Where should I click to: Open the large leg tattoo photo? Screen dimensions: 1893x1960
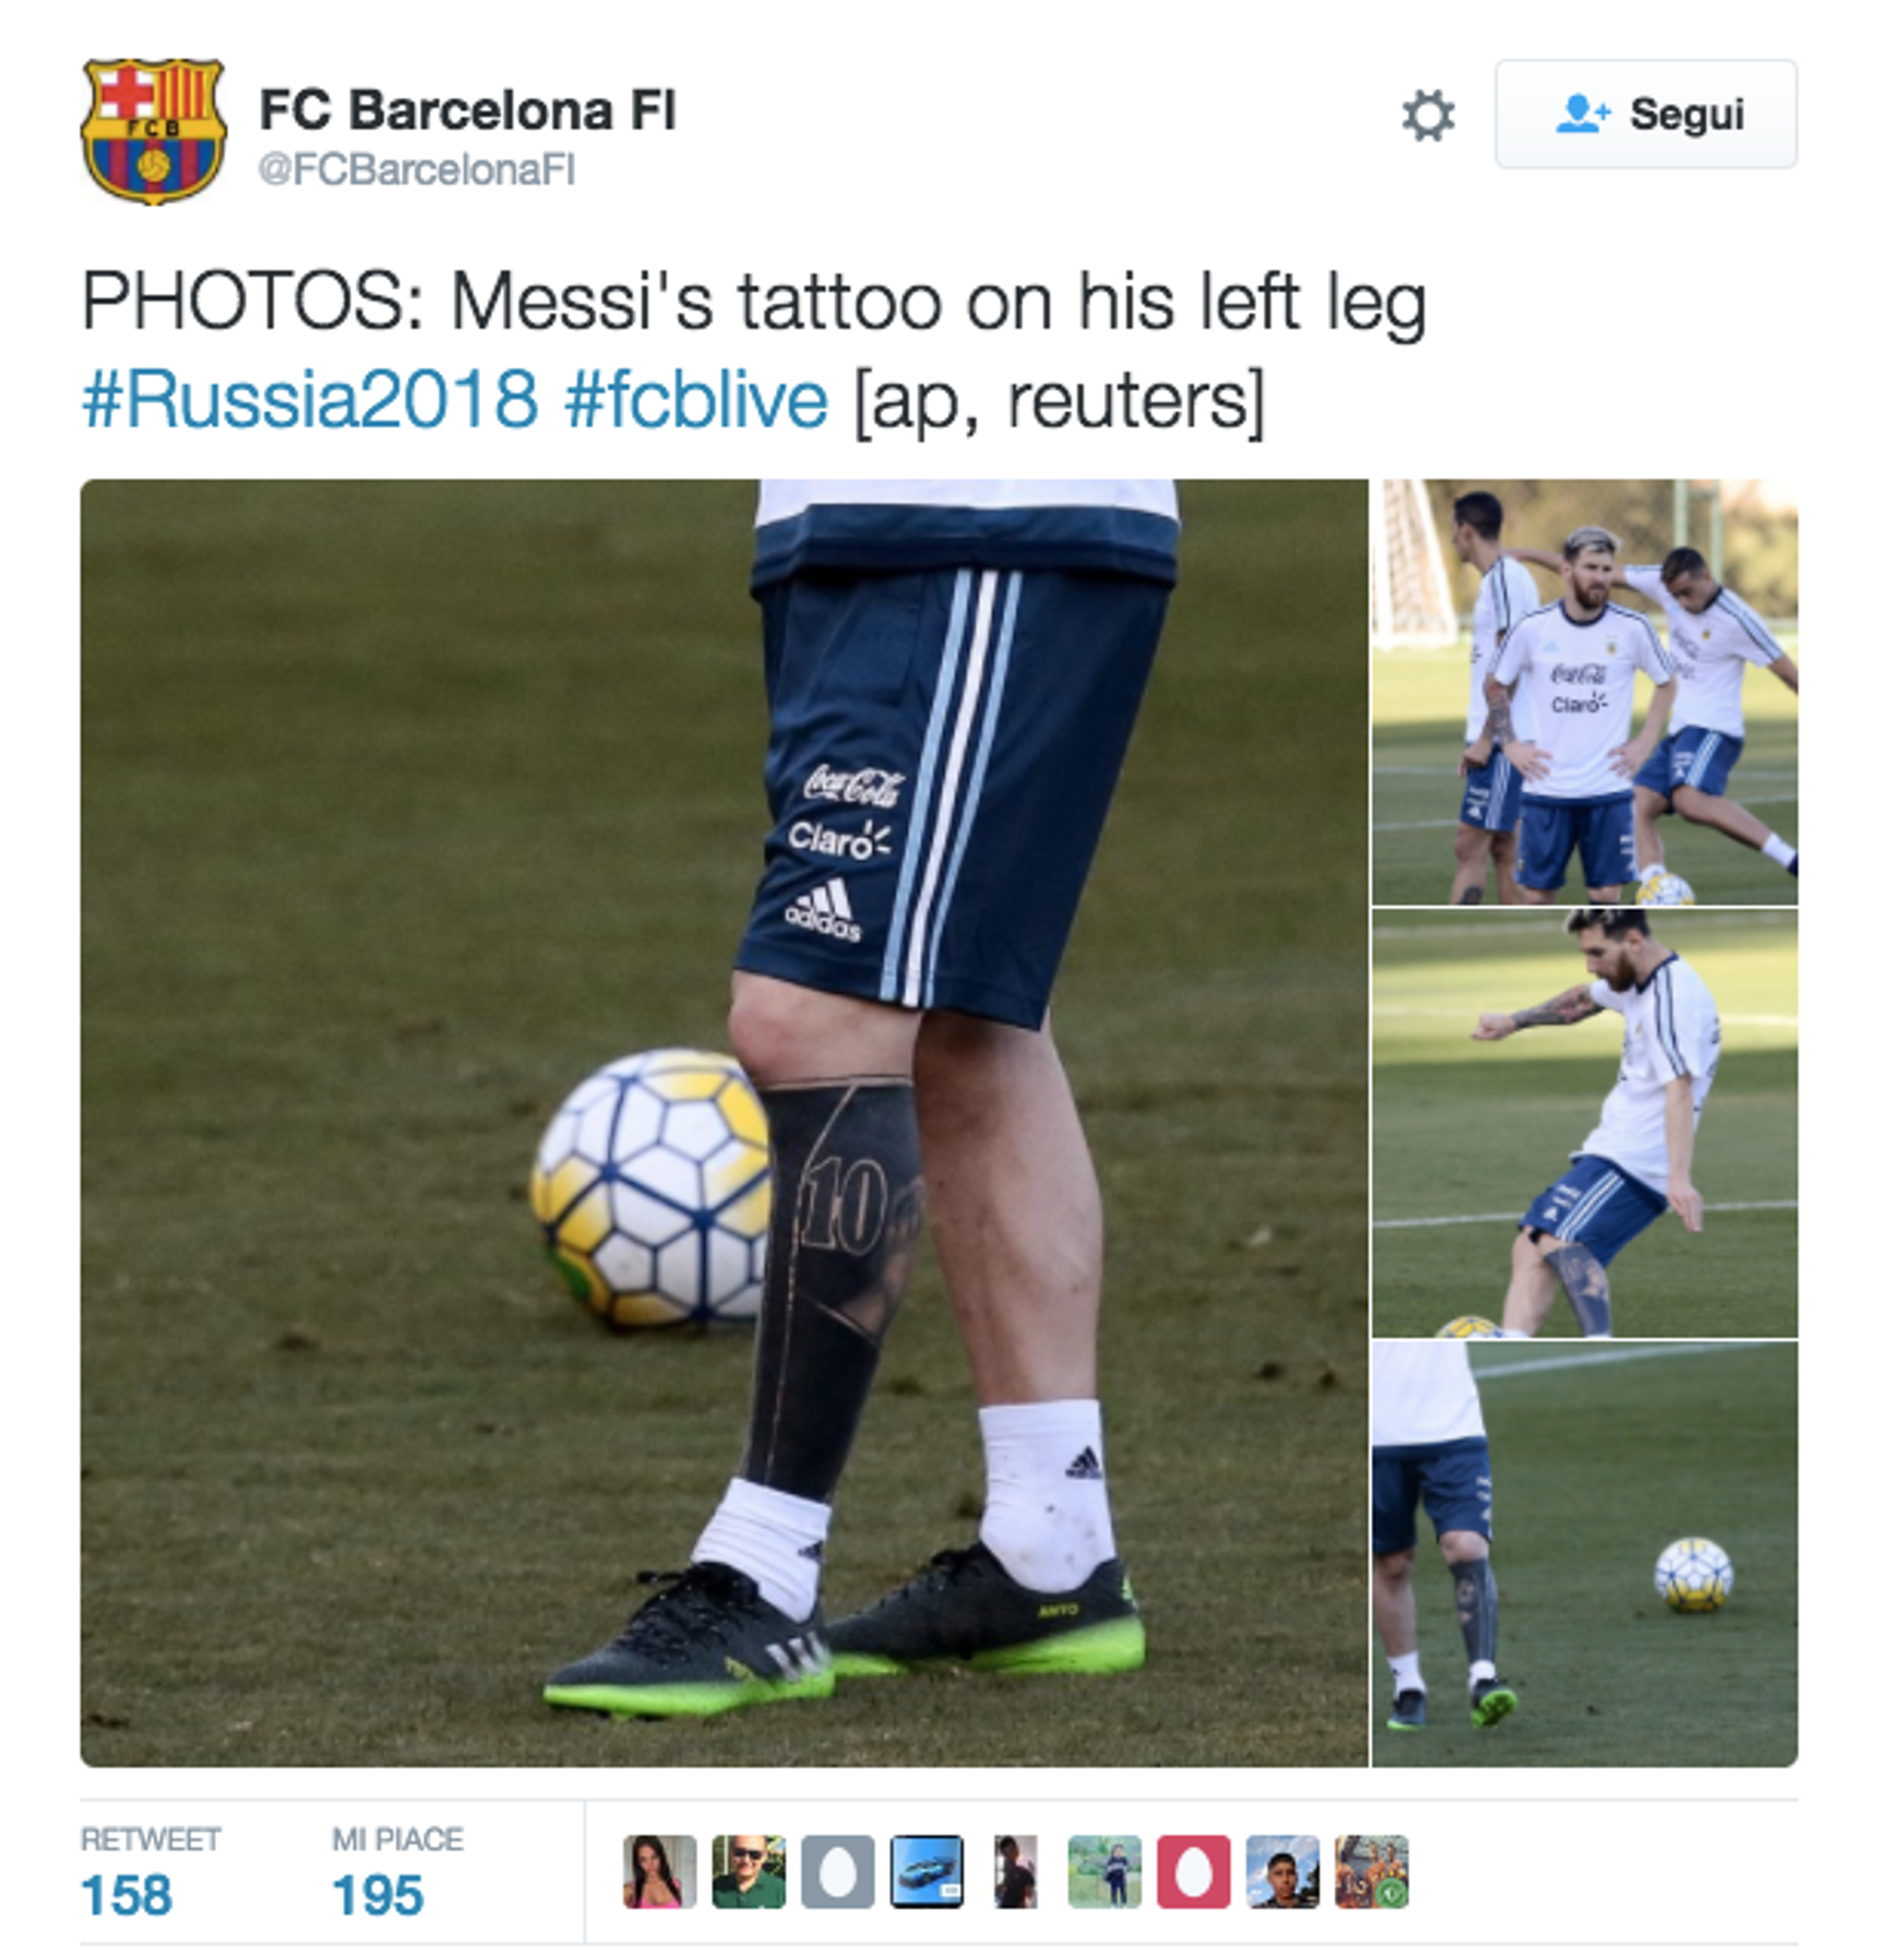click(724, 1123)
